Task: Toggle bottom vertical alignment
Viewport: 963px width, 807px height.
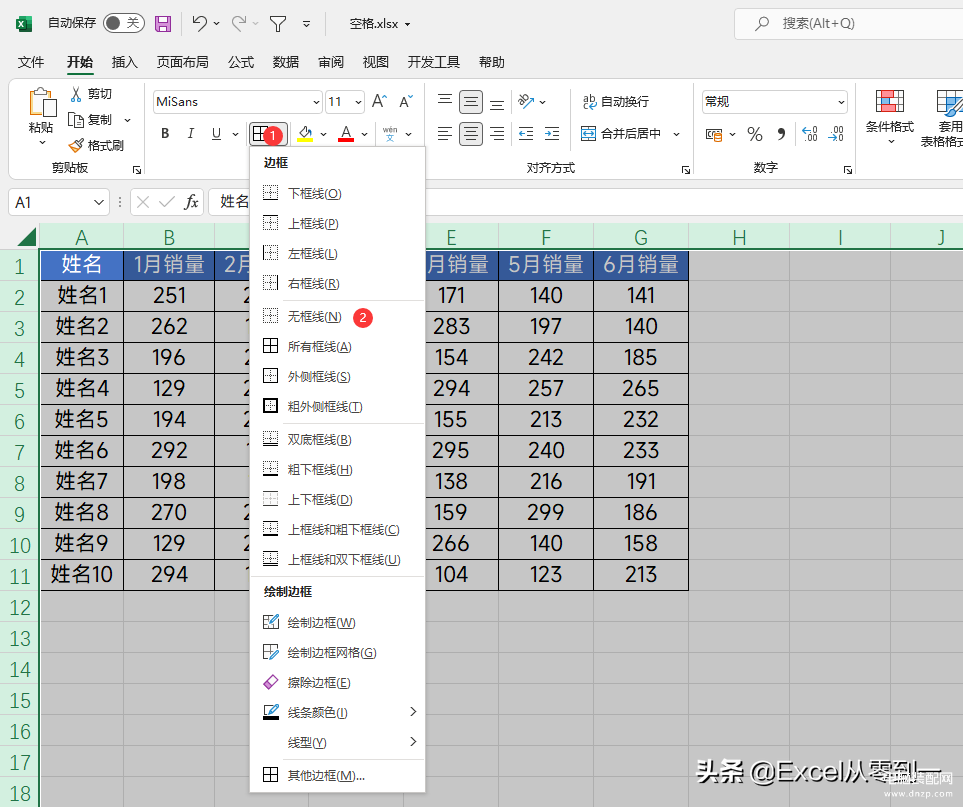Action: (497, 103)
